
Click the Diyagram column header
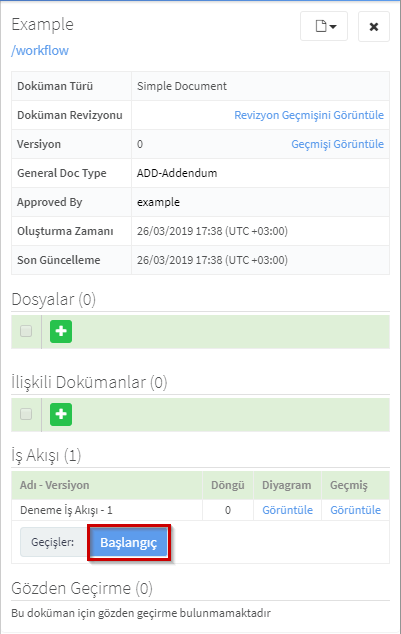287,485
